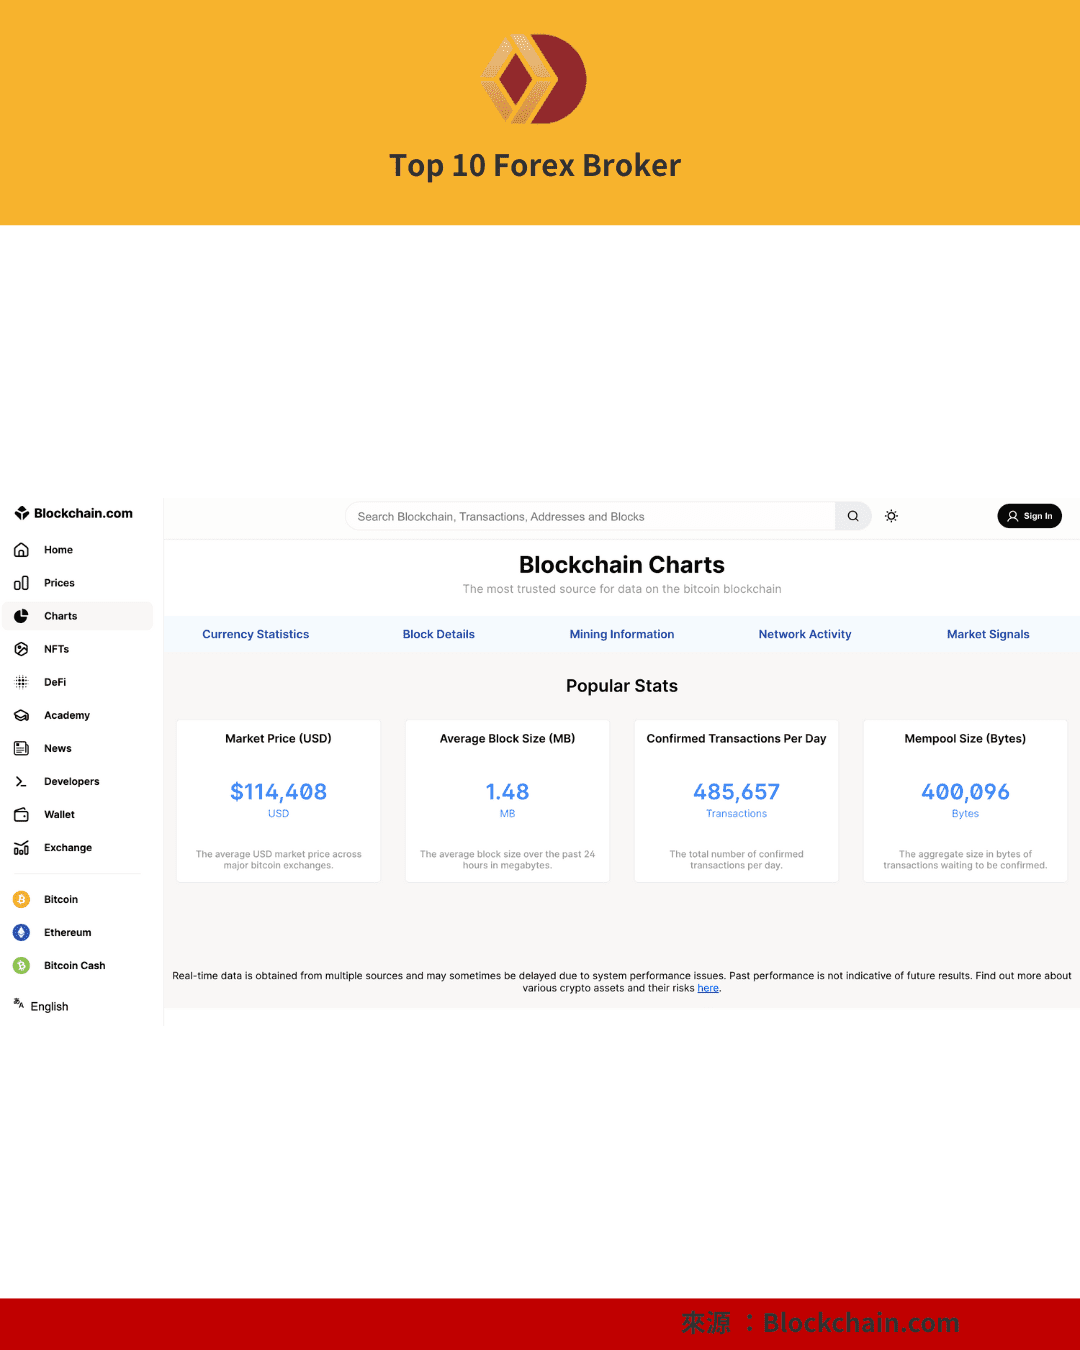Switch to the Mining Information tab
Image resolution: width=1080 pixels, height=1350 pixels.
click(621, 634)
